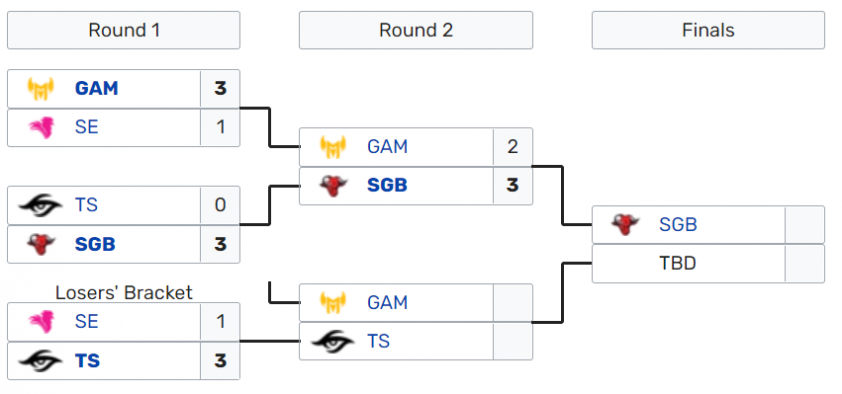
Task: Click GAM score 2 in Round 2
Action: [513, 147]
